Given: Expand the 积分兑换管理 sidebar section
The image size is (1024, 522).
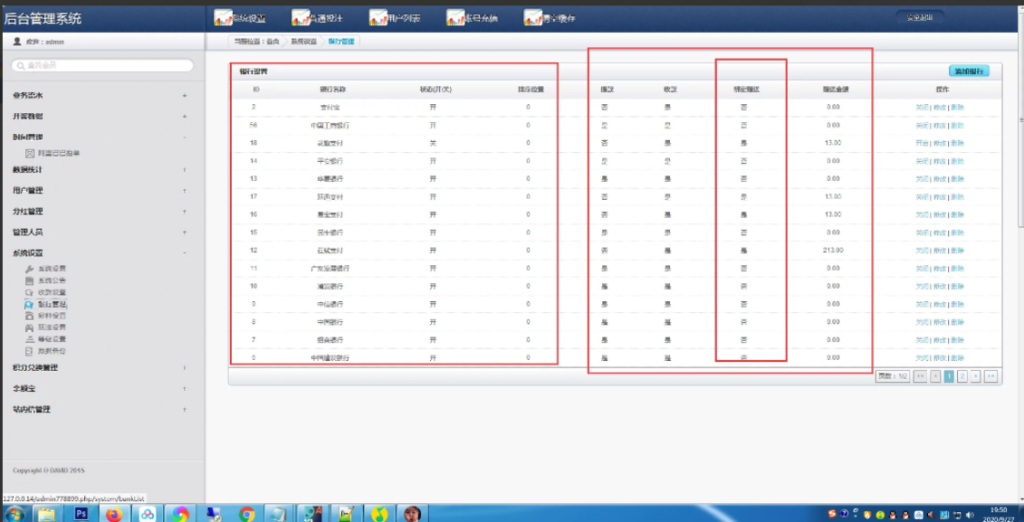Looking at the screenshot, I should pos(184,368).
